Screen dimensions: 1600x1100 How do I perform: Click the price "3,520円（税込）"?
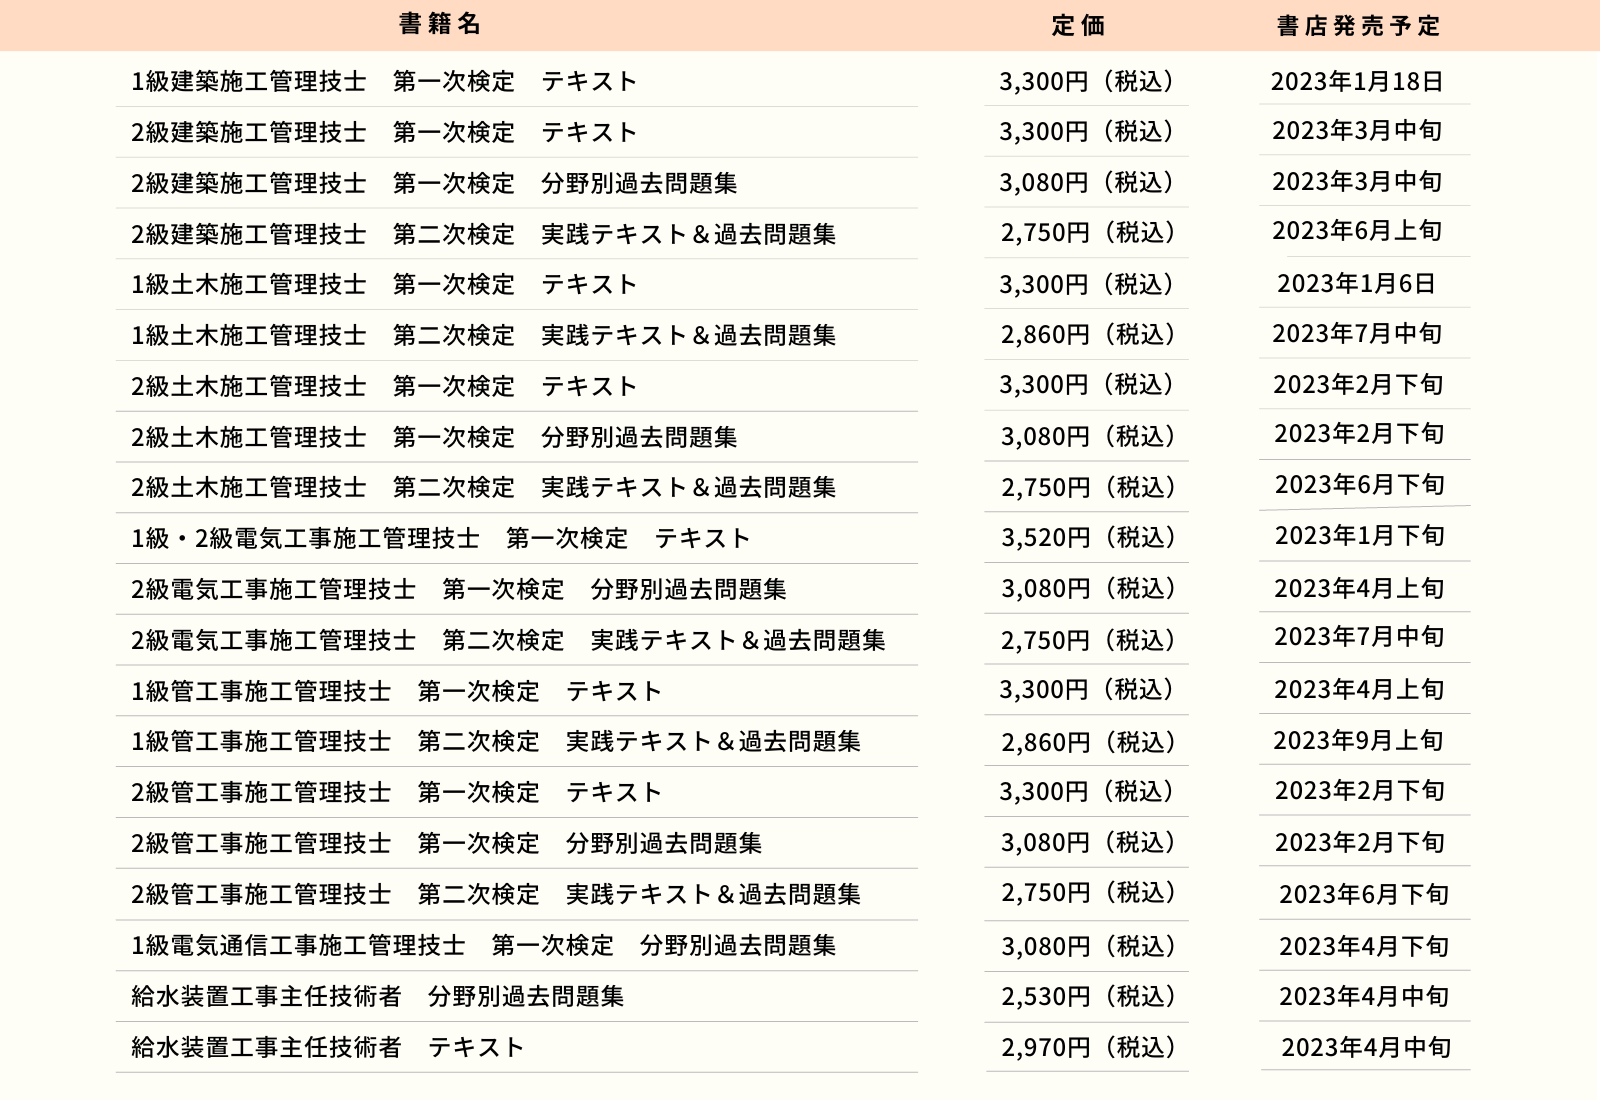tap(1088, 537)
